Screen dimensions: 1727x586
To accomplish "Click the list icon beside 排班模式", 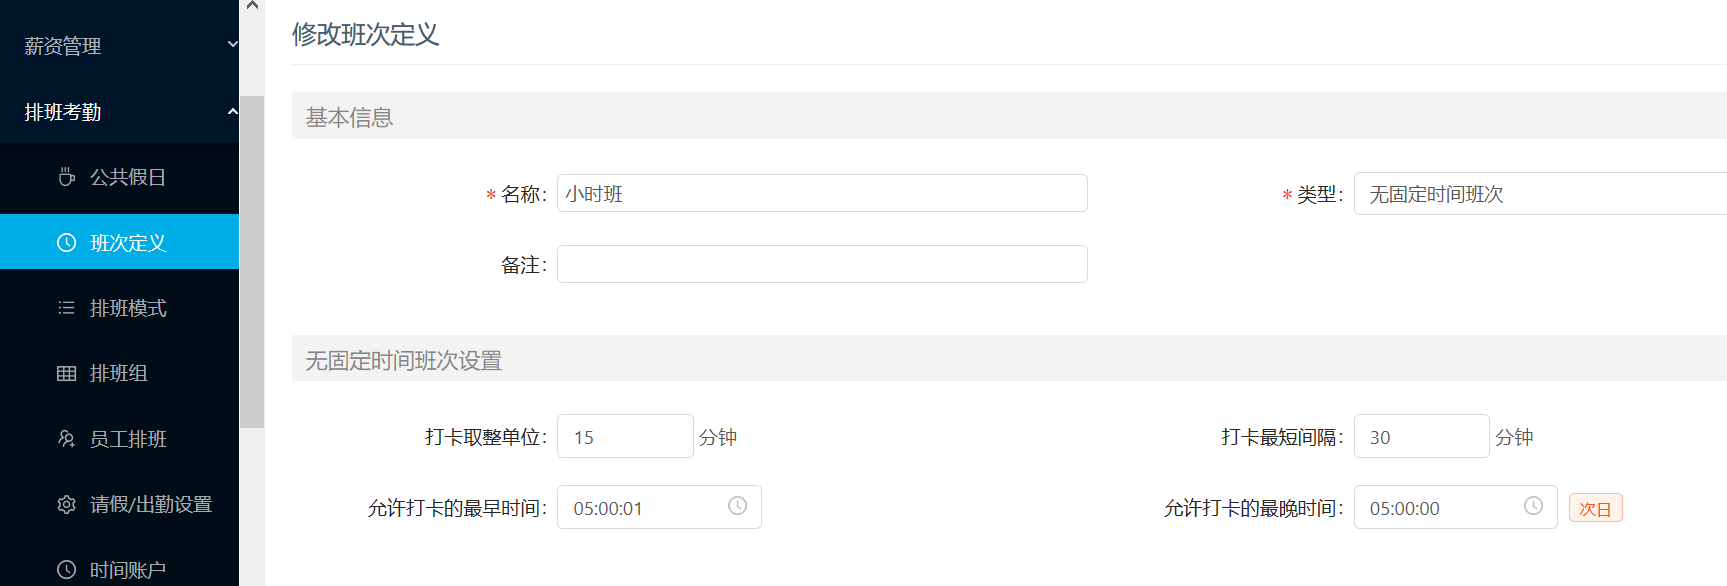I will (x=66, y=308).
